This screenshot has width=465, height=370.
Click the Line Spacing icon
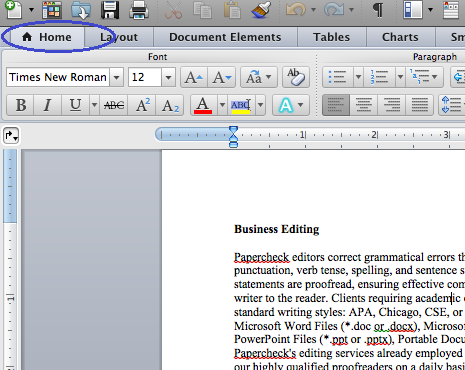point(452,105)
